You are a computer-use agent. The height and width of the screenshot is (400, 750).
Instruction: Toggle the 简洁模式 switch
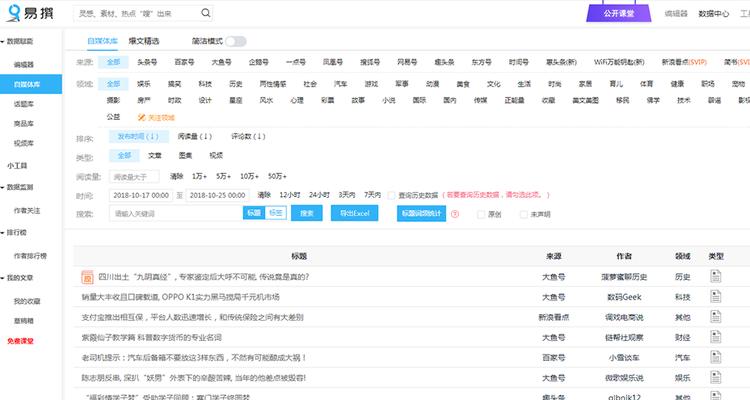[236, 42]
